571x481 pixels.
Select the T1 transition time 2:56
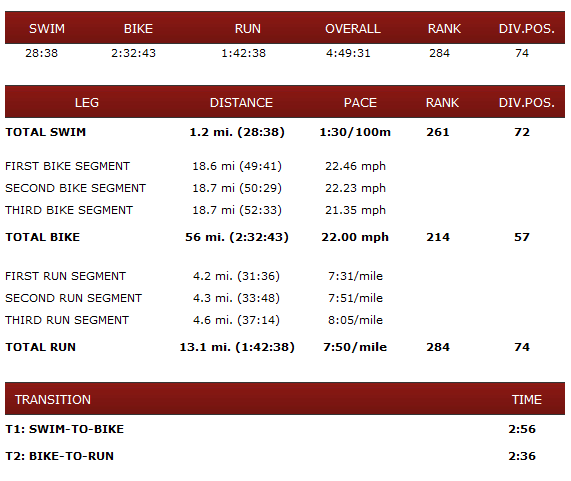tap(522, 429)
